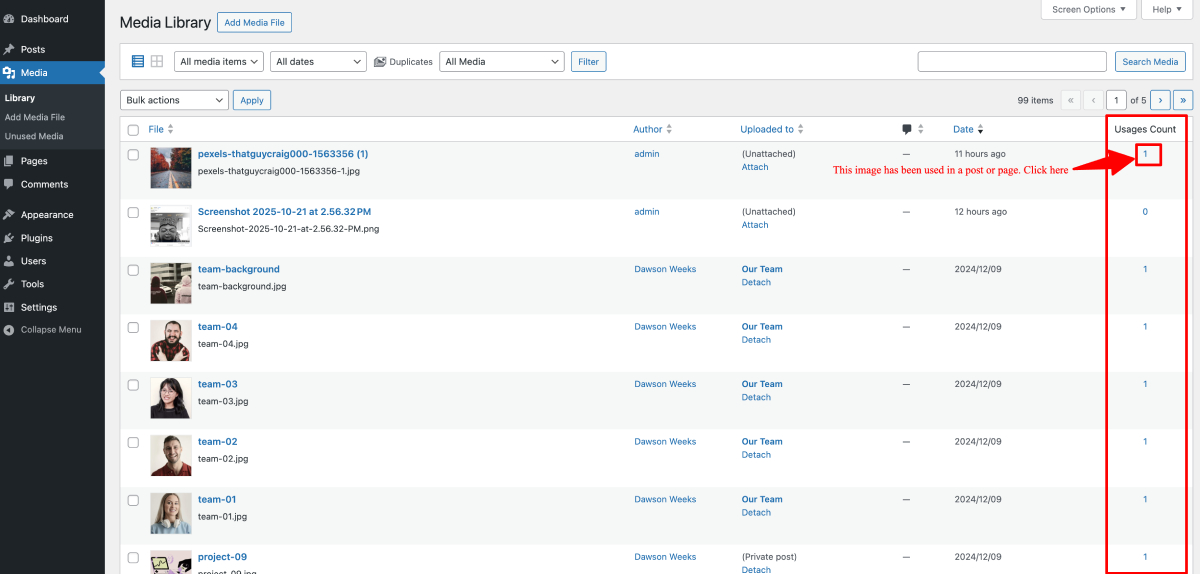Open the team-02 thumbnail image
Viewport: 1200px width, 574px height.
pos(171,456)
